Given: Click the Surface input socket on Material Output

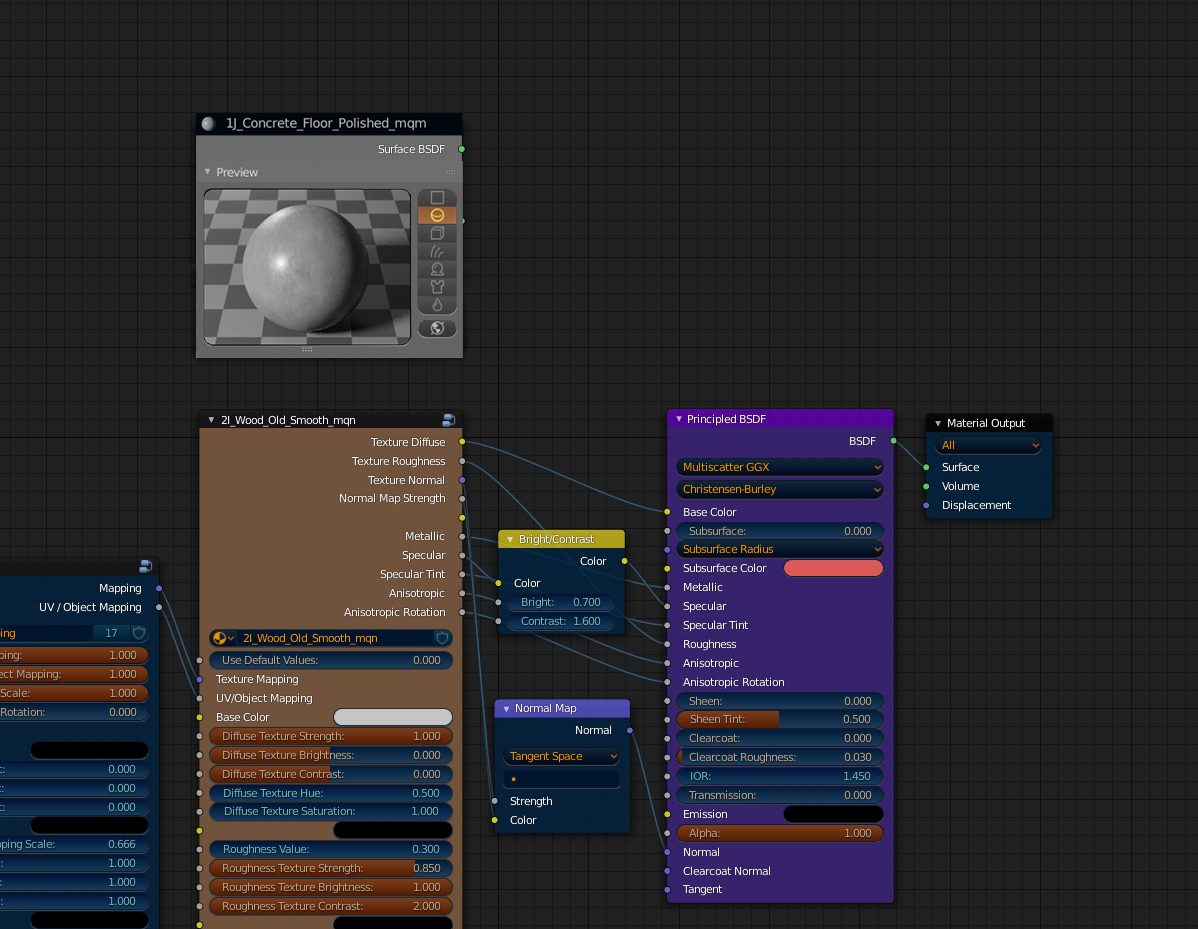Looking at the screenshot, I should click(926, 467).
